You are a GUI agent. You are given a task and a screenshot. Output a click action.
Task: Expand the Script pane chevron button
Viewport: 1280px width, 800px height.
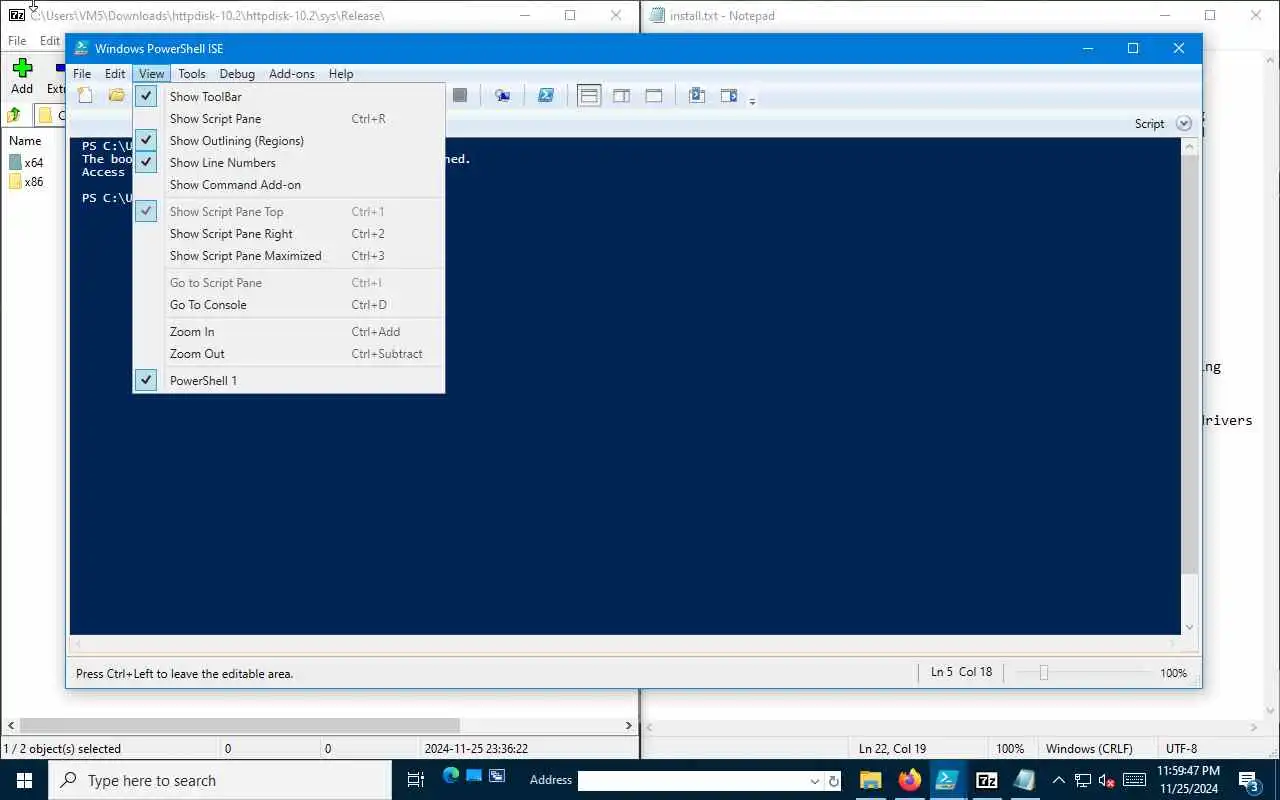1184,124
